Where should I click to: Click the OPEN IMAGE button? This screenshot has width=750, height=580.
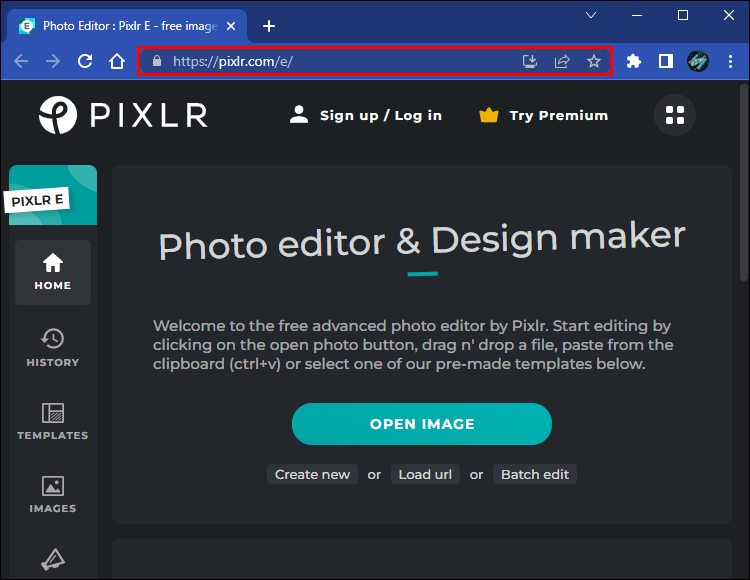421,424
